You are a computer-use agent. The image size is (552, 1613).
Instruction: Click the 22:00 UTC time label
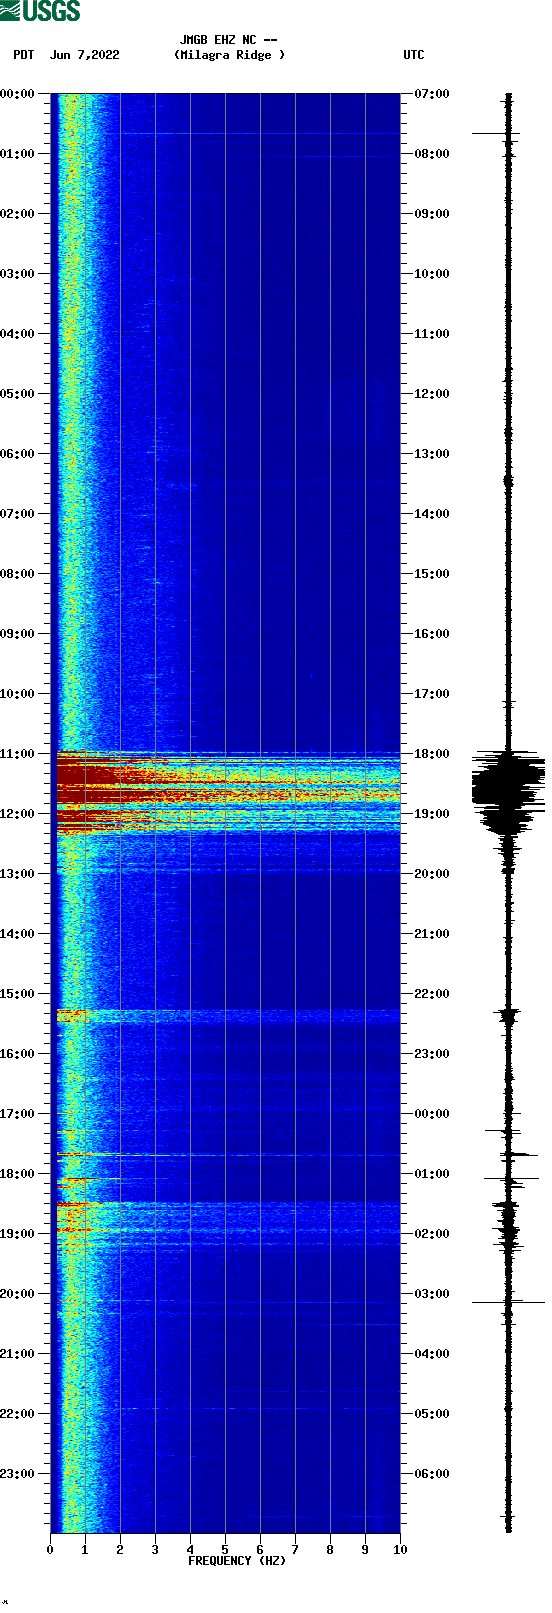pyautogui.click(x=432, y=994)
